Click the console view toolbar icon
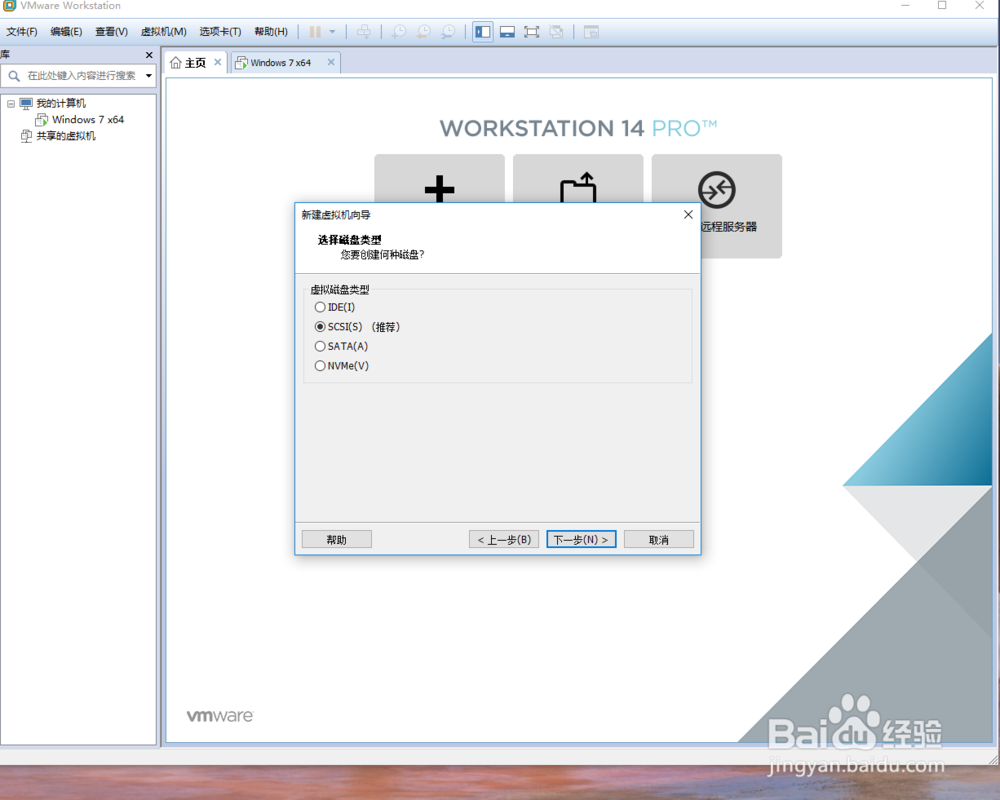1000x800 pixels. tap(591, 32)
